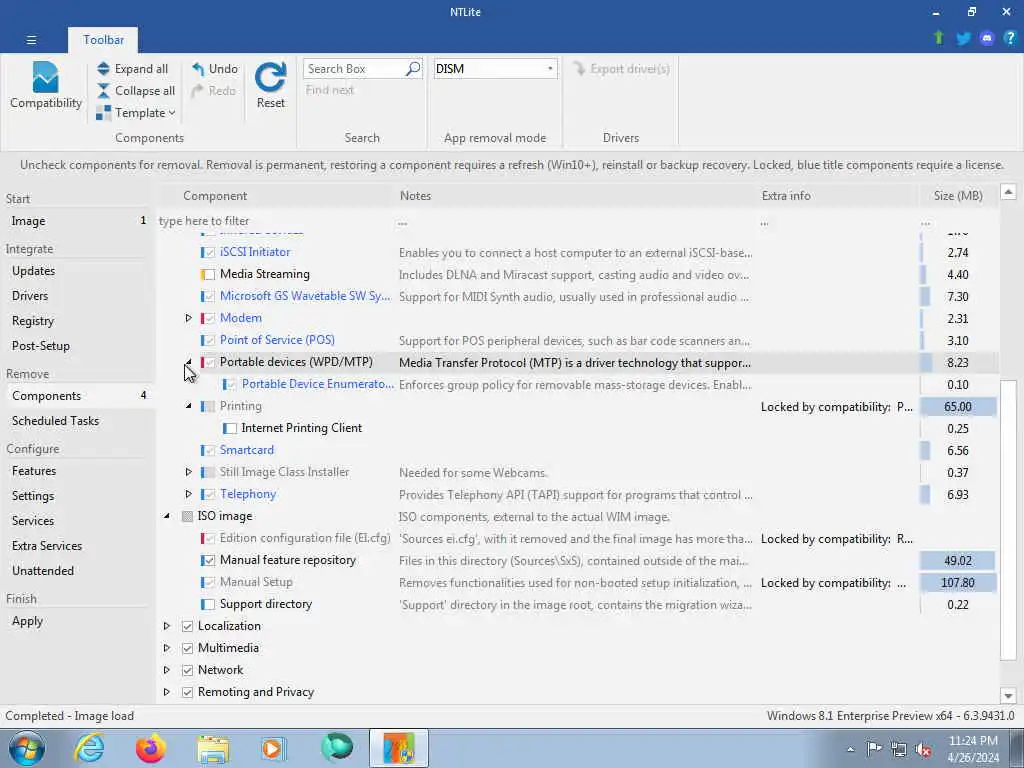Viewport: 1024px width, 768px height.
Task: Click the Reset refresh icon
Action: [270, 78]
